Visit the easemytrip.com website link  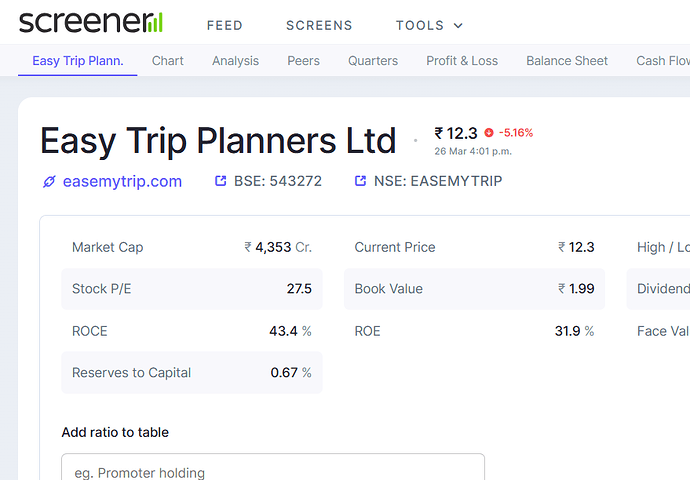[122, 181]
